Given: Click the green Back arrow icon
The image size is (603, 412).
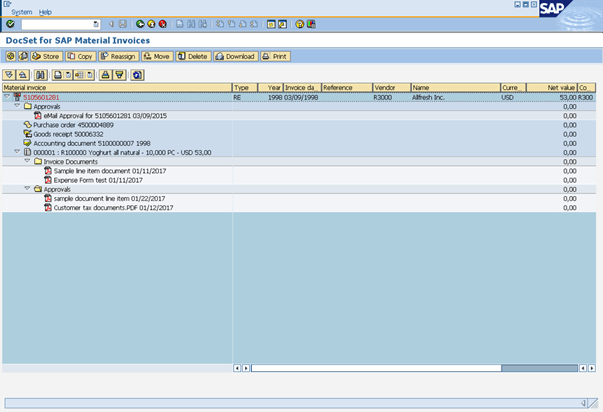Looking at the screenshot, I should click(139, 23).
